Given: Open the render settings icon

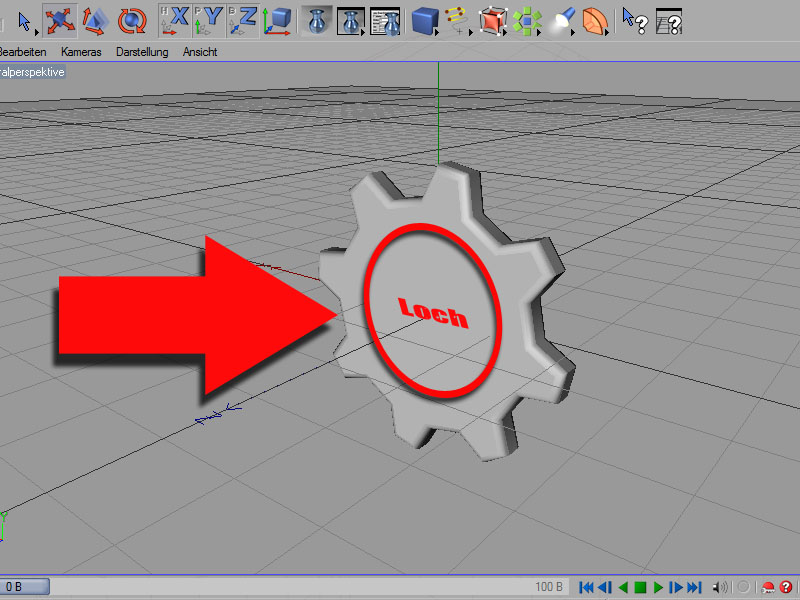Looking at the screenshot, I should (385, 21).
